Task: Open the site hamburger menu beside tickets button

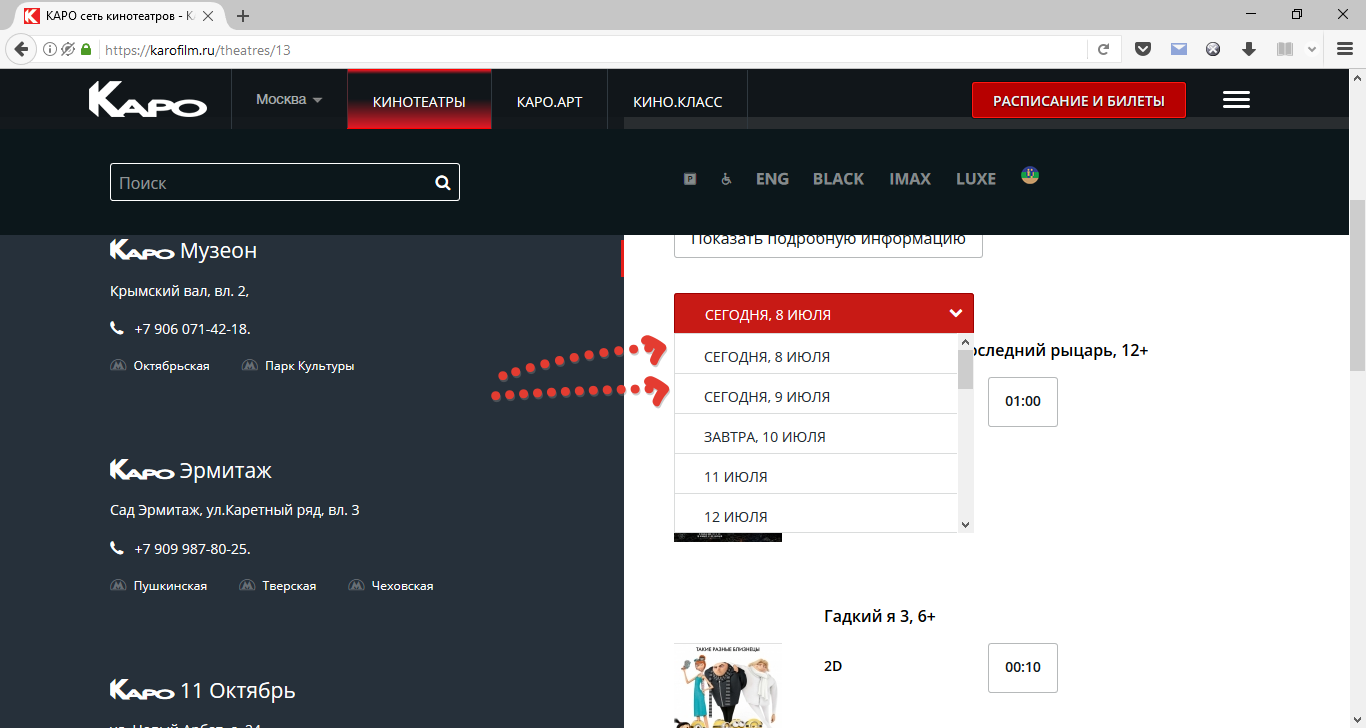Action: pyautogui.click(x=1236, y=100)
